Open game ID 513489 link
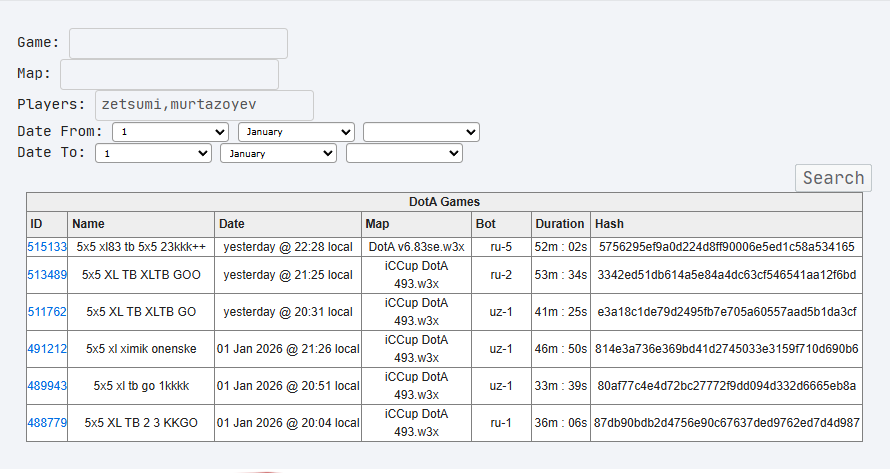The image size is (890, 473). (x=47, y=275)
